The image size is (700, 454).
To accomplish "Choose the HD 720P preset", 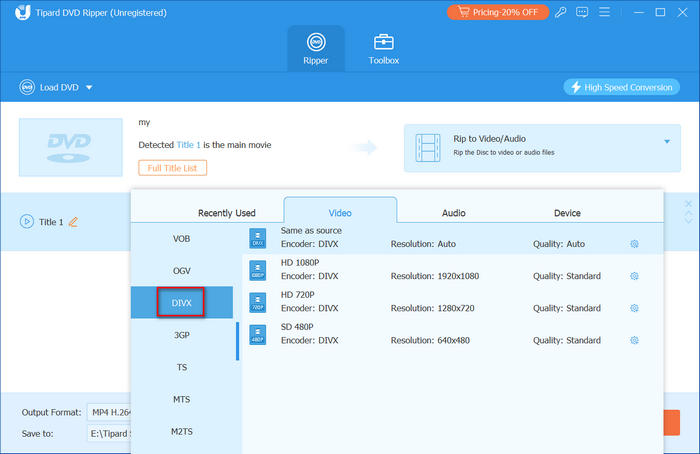I will tap(453, 302).
